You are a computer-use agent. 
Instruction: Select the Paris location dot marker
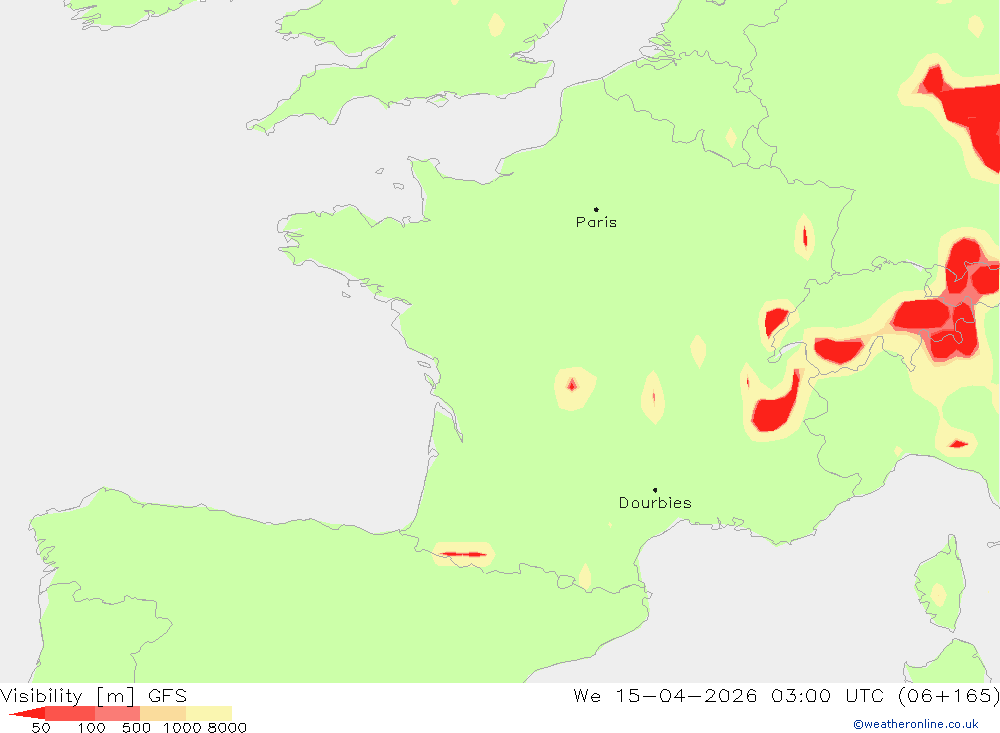[596, 209]
